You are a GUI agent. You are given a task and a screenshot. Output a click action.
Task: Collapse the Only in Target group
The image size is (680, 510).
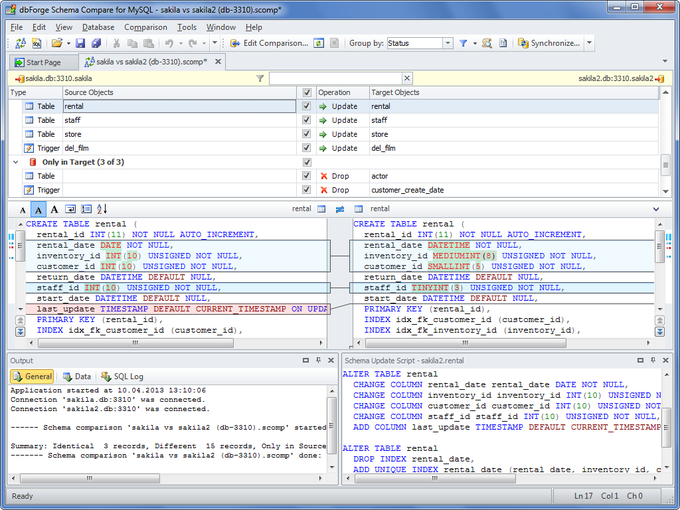pos(16,162)
